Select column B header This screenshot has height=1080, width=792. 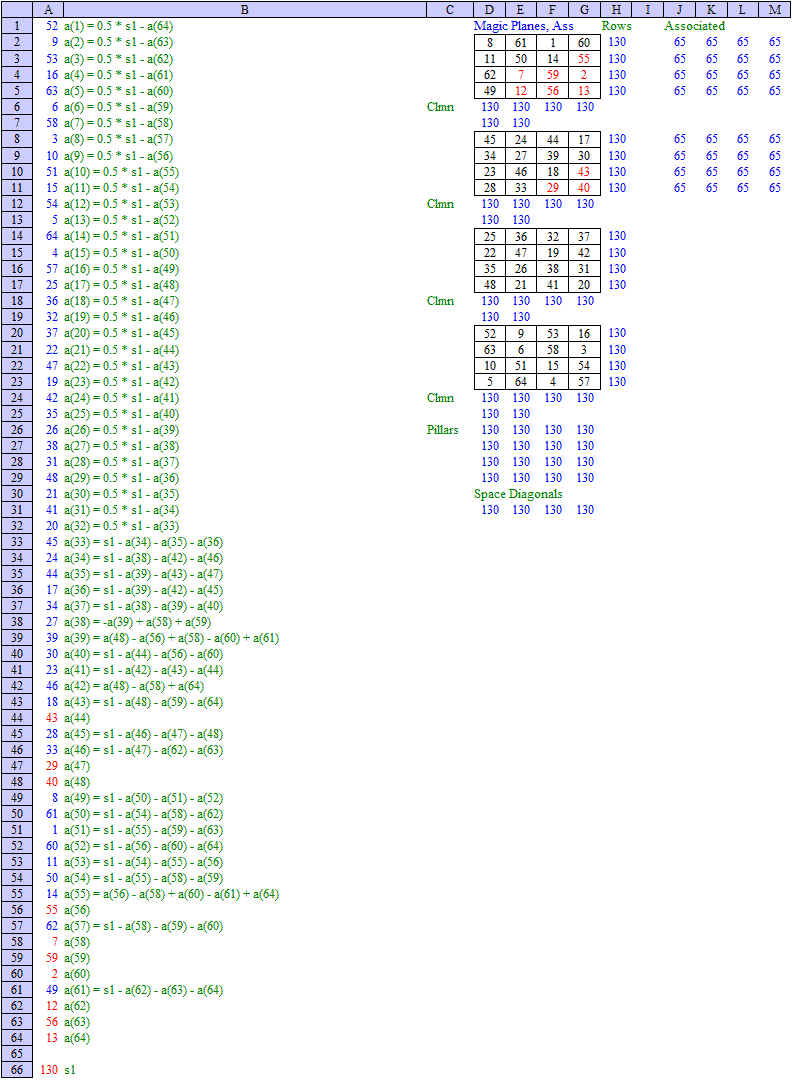[244, 10]
